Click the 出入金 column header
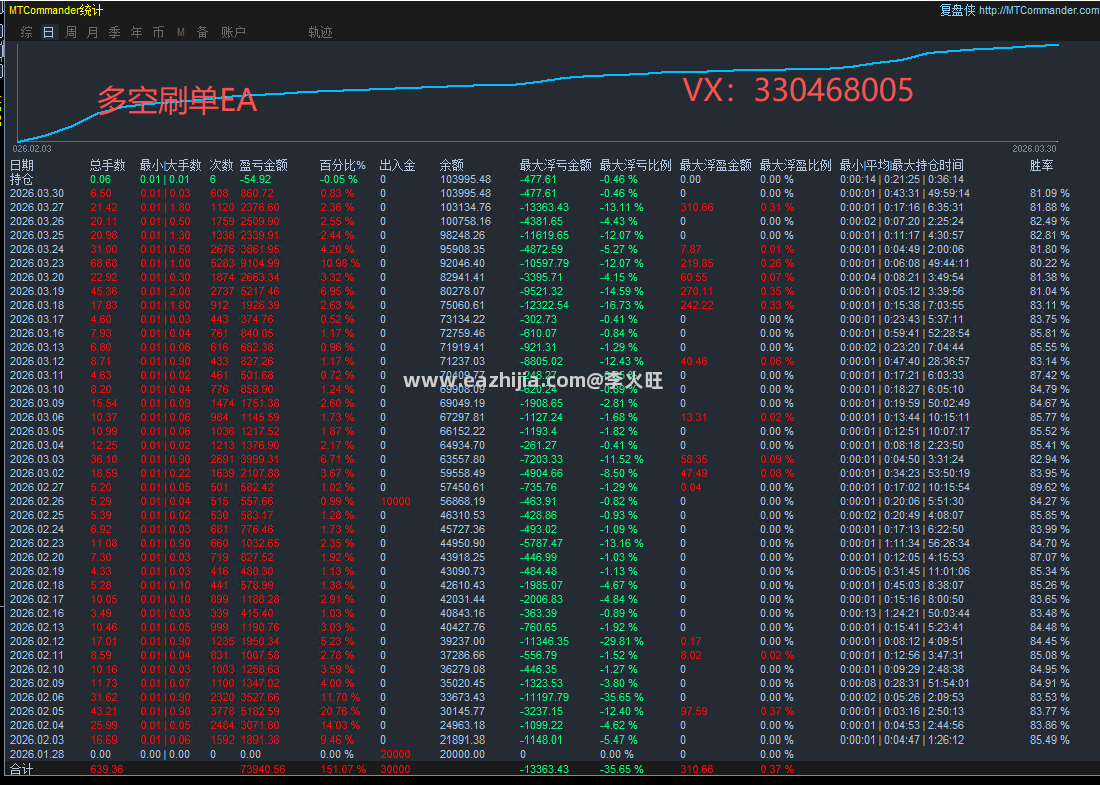The image size is (1100, 785). pos(397,166)
